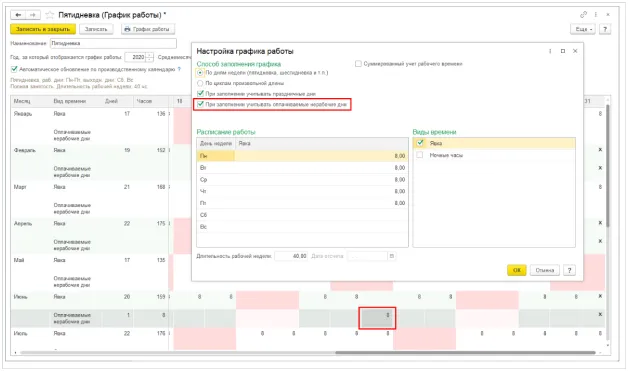Screen dimensions: 628x371
Task: Focus the Наименование field with Пятидневка
Action: click(113, 43)
